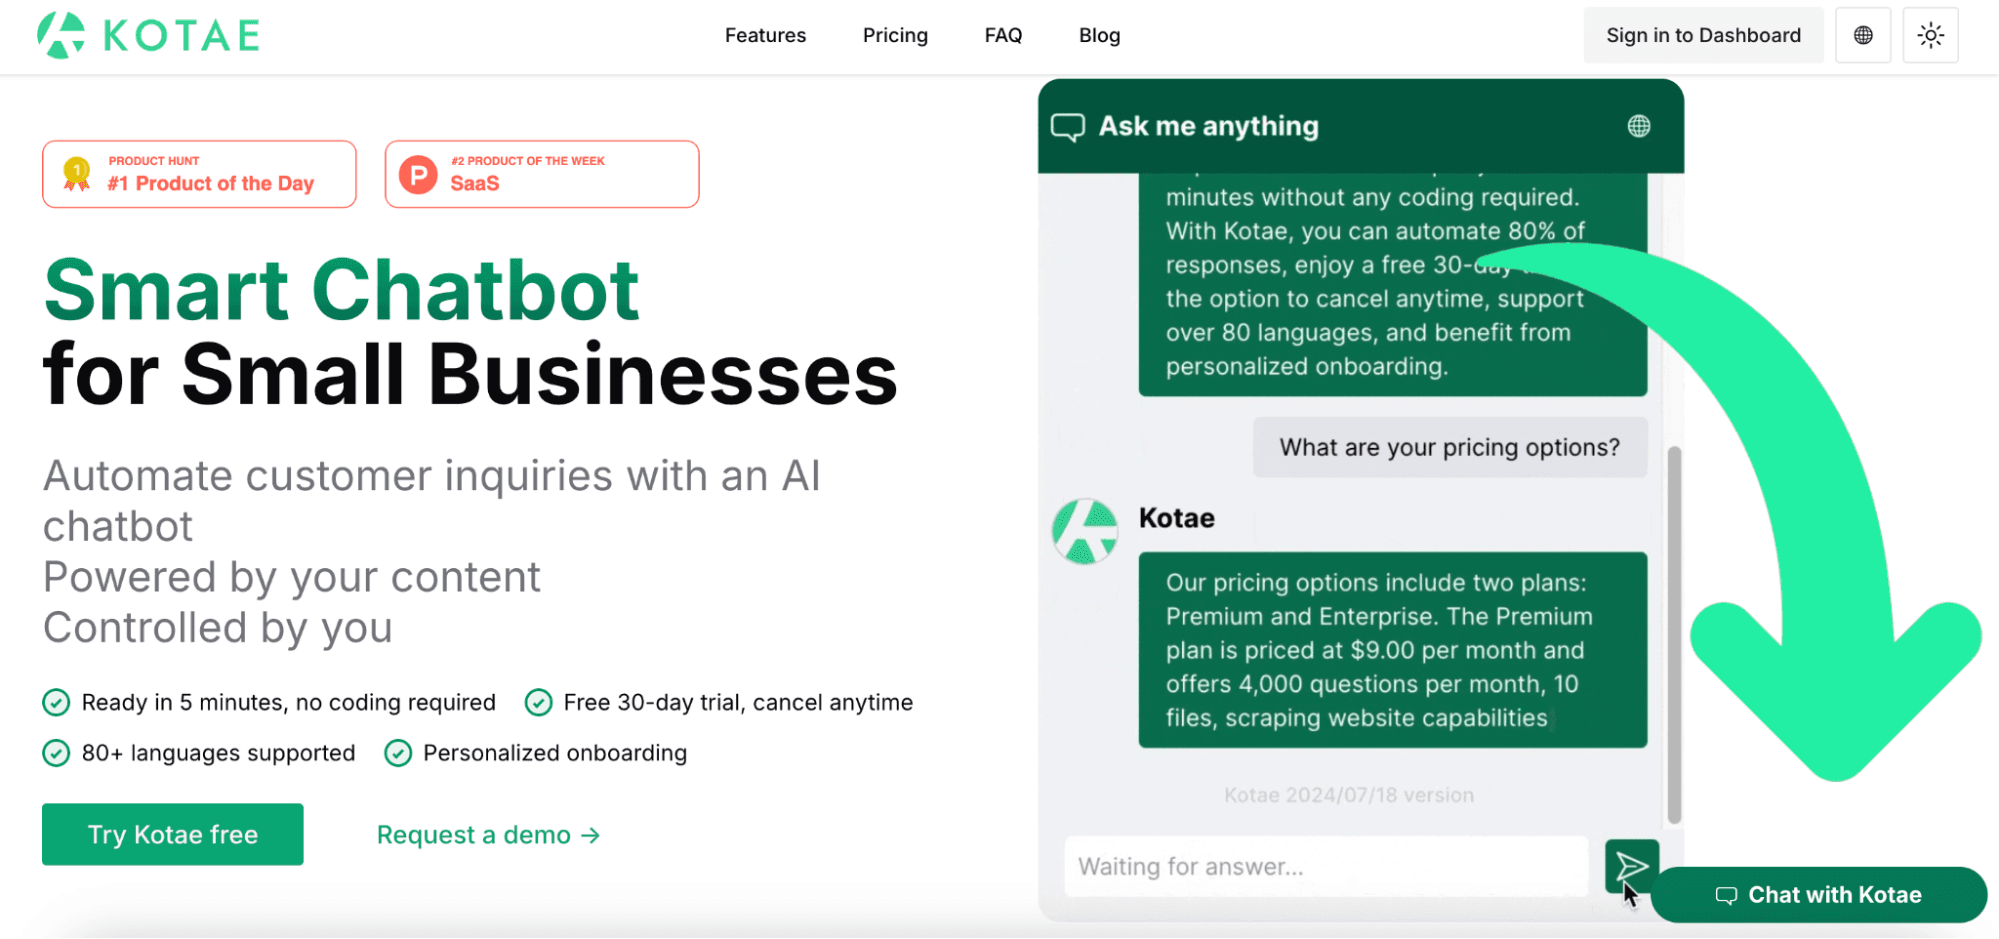Click the Product Hunt medal icon
1999x939 pixels.
coord(77,174)
